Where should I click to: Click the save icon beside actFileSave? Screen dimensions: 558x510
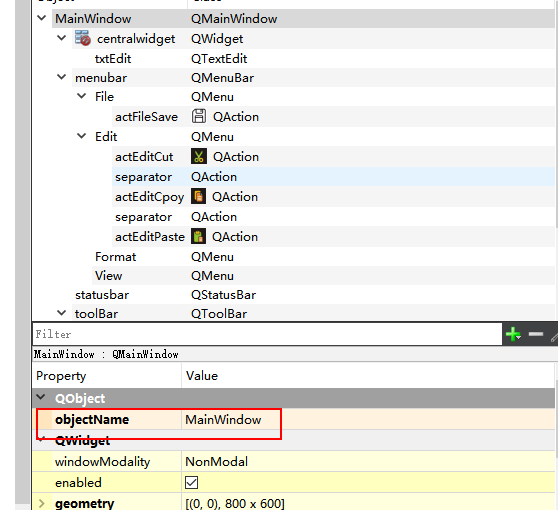[199, 116]
